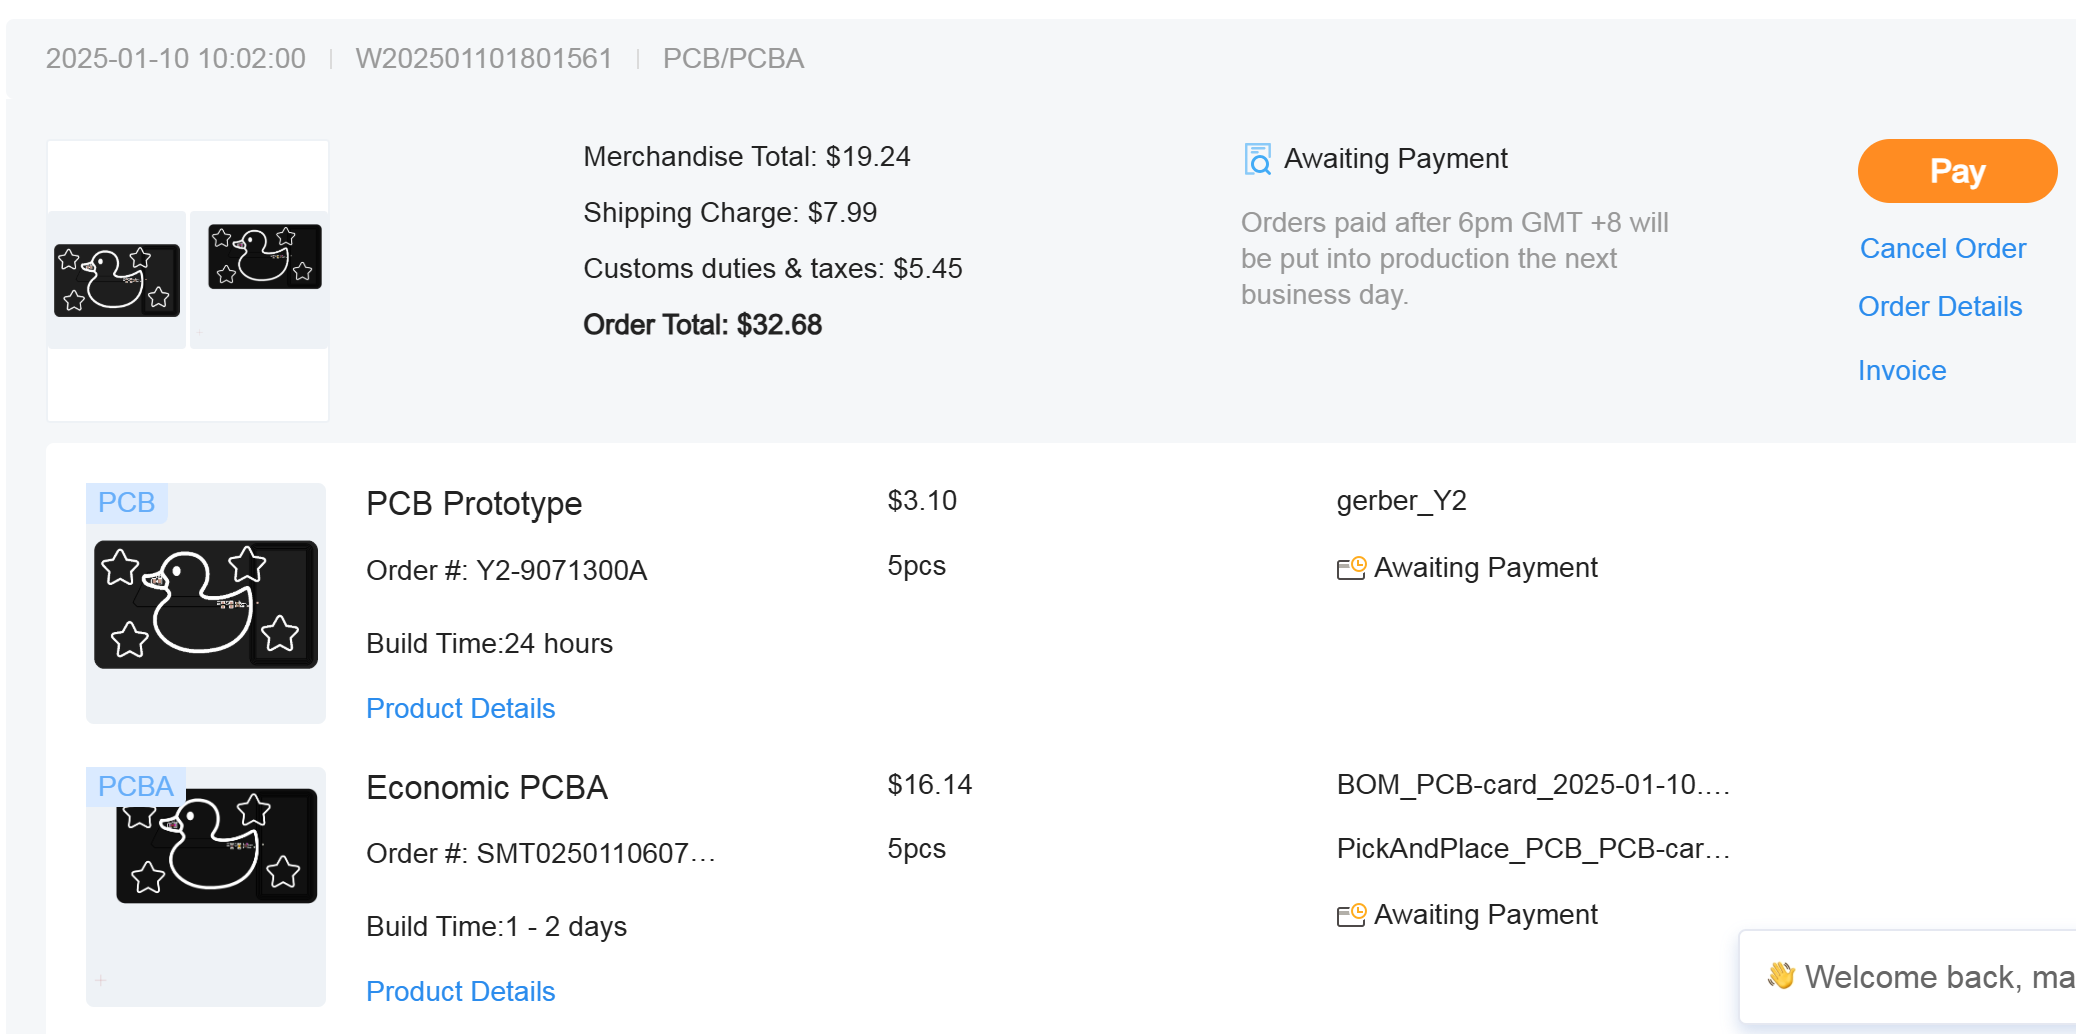
Task: Click the PCB Prototype payment status icon
Action: (x=1351, y=568)
